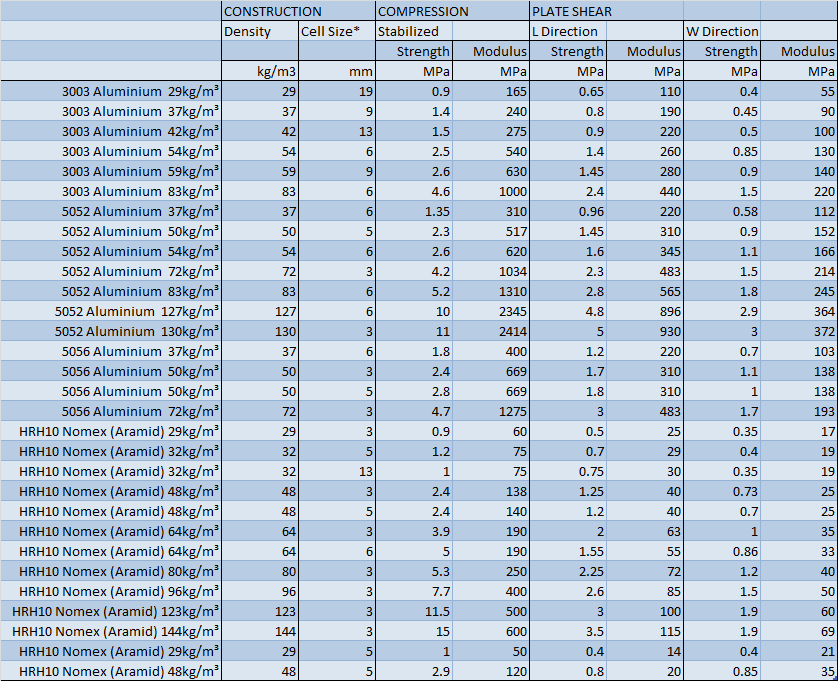Image resolution: width=838 pixels, height=681 pixels.
Task: Click compression modulus value 1310
Action: pos(491,291)
